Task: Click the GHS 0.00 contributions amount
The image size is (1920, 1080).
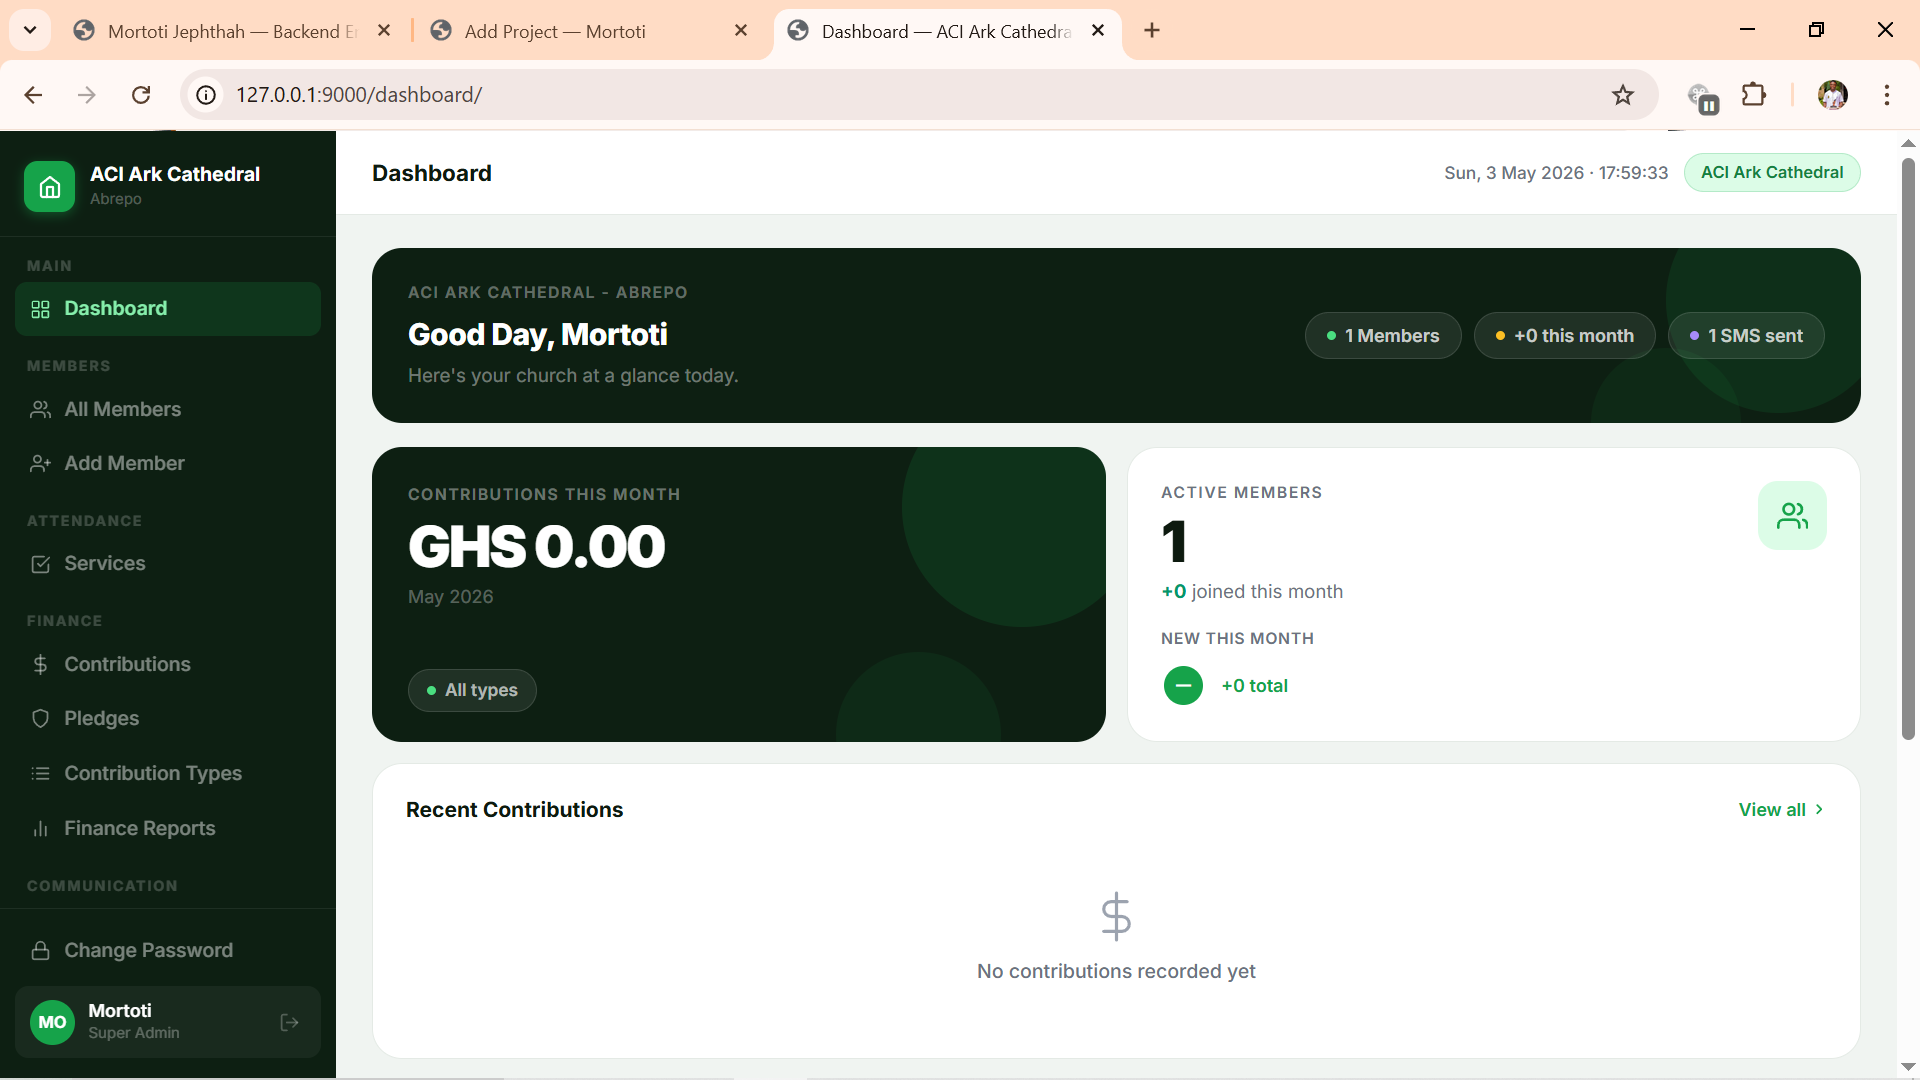Action: click(x=536, y=547)
